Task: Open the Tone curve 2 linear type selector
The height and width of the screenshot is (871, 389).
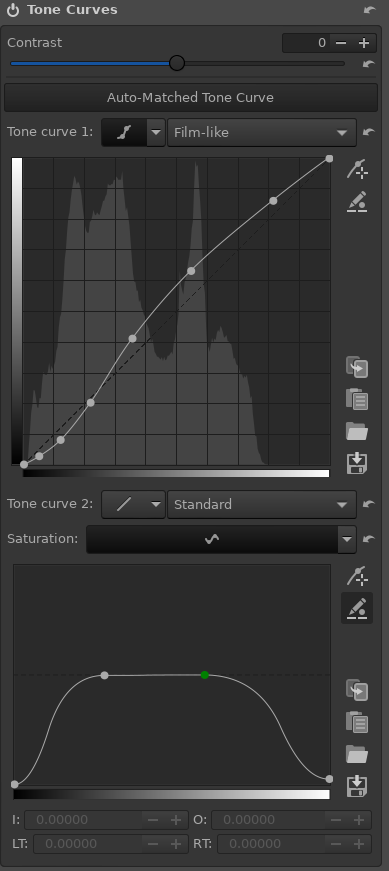Action: click(133, 504)
